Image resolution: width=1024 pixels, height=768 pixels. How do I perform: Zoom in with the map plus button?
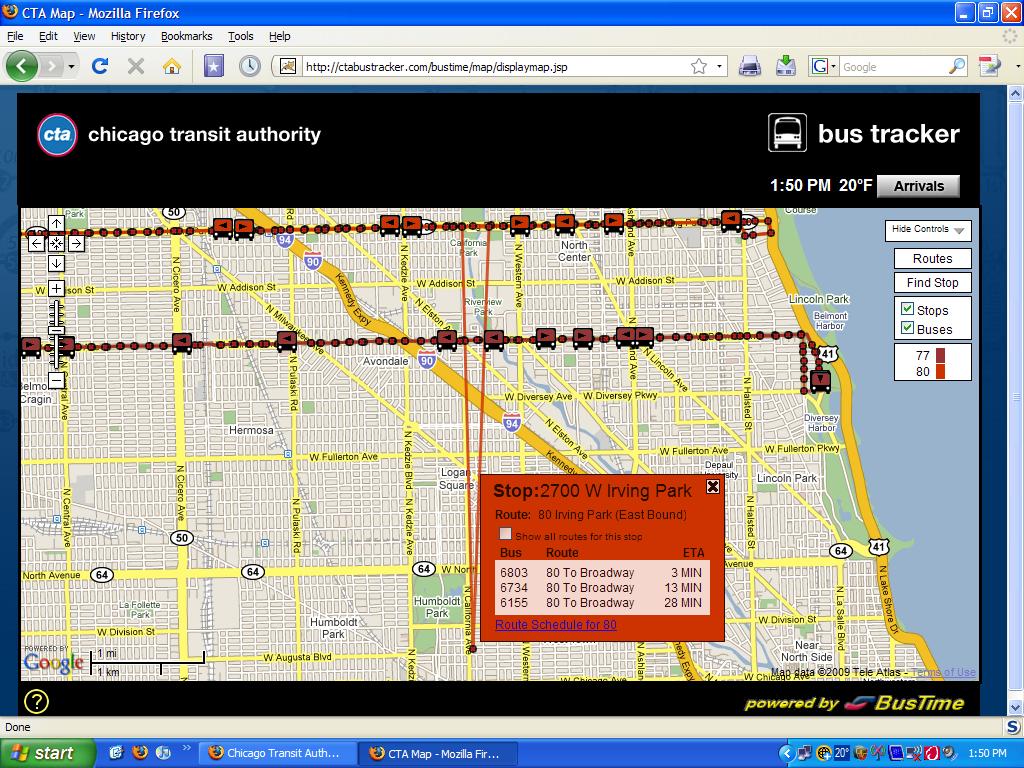56,289
